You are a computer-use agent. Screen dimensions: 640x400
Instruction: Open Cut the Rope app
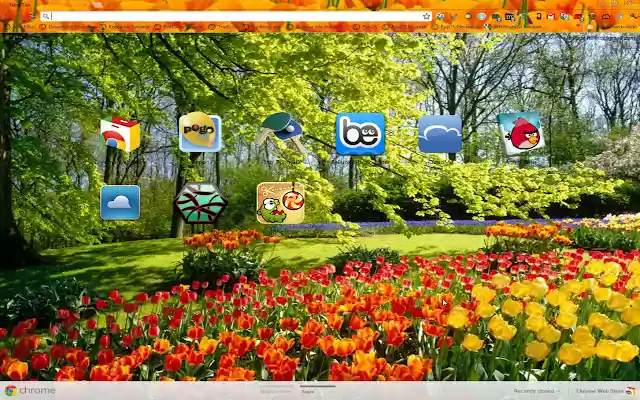click(x=280, y=203)
